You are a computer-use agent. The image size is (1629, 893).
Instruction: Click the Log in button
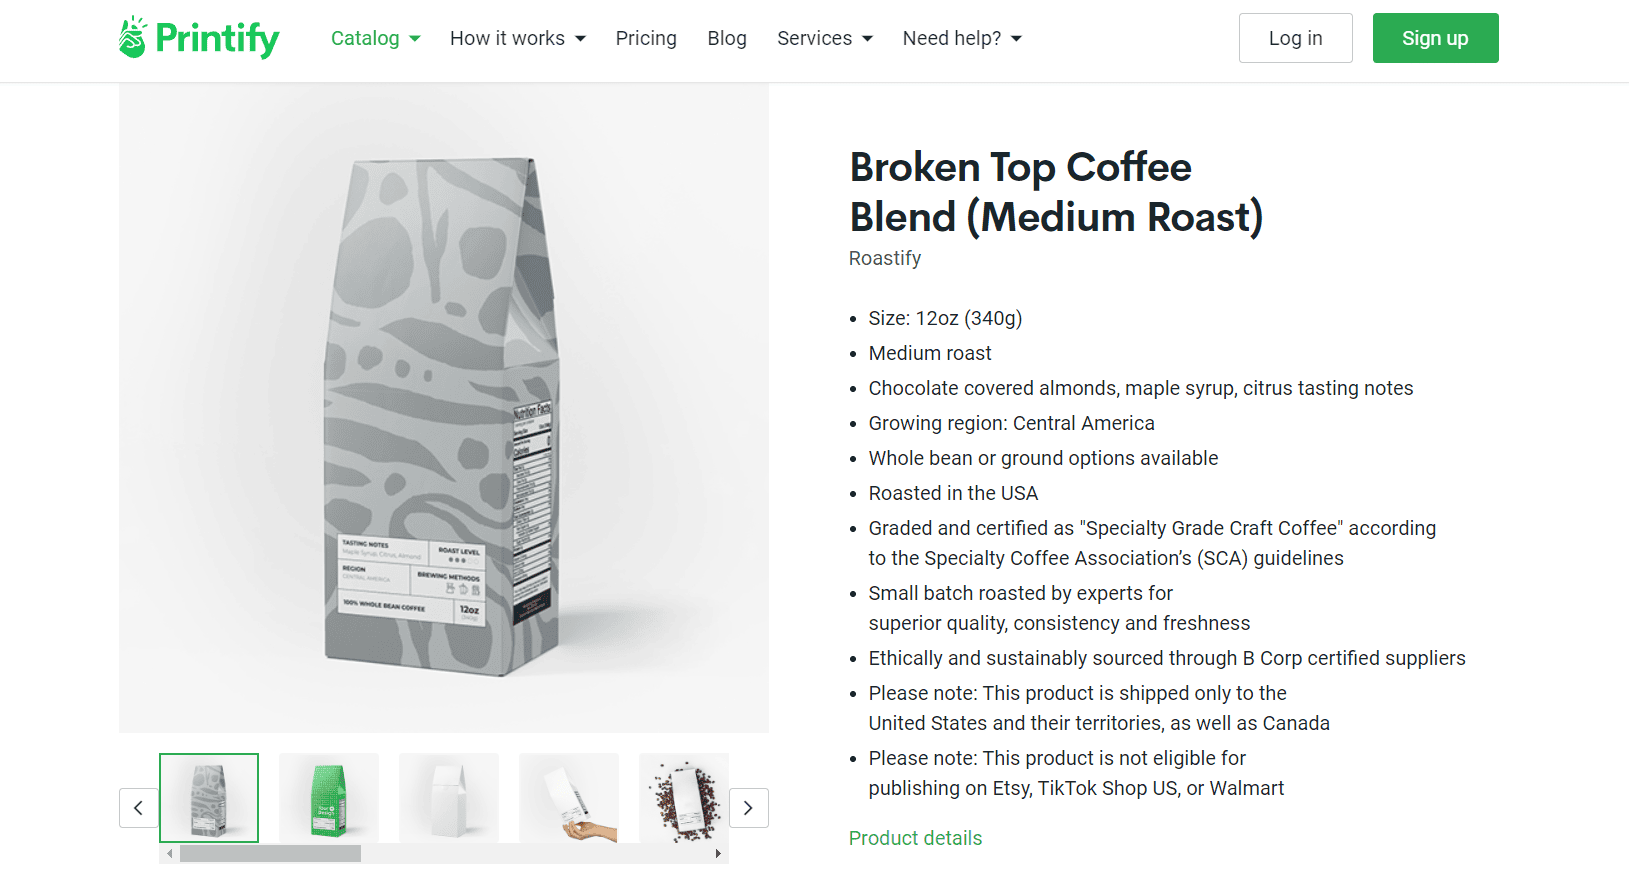click(x=1295, y=38)
